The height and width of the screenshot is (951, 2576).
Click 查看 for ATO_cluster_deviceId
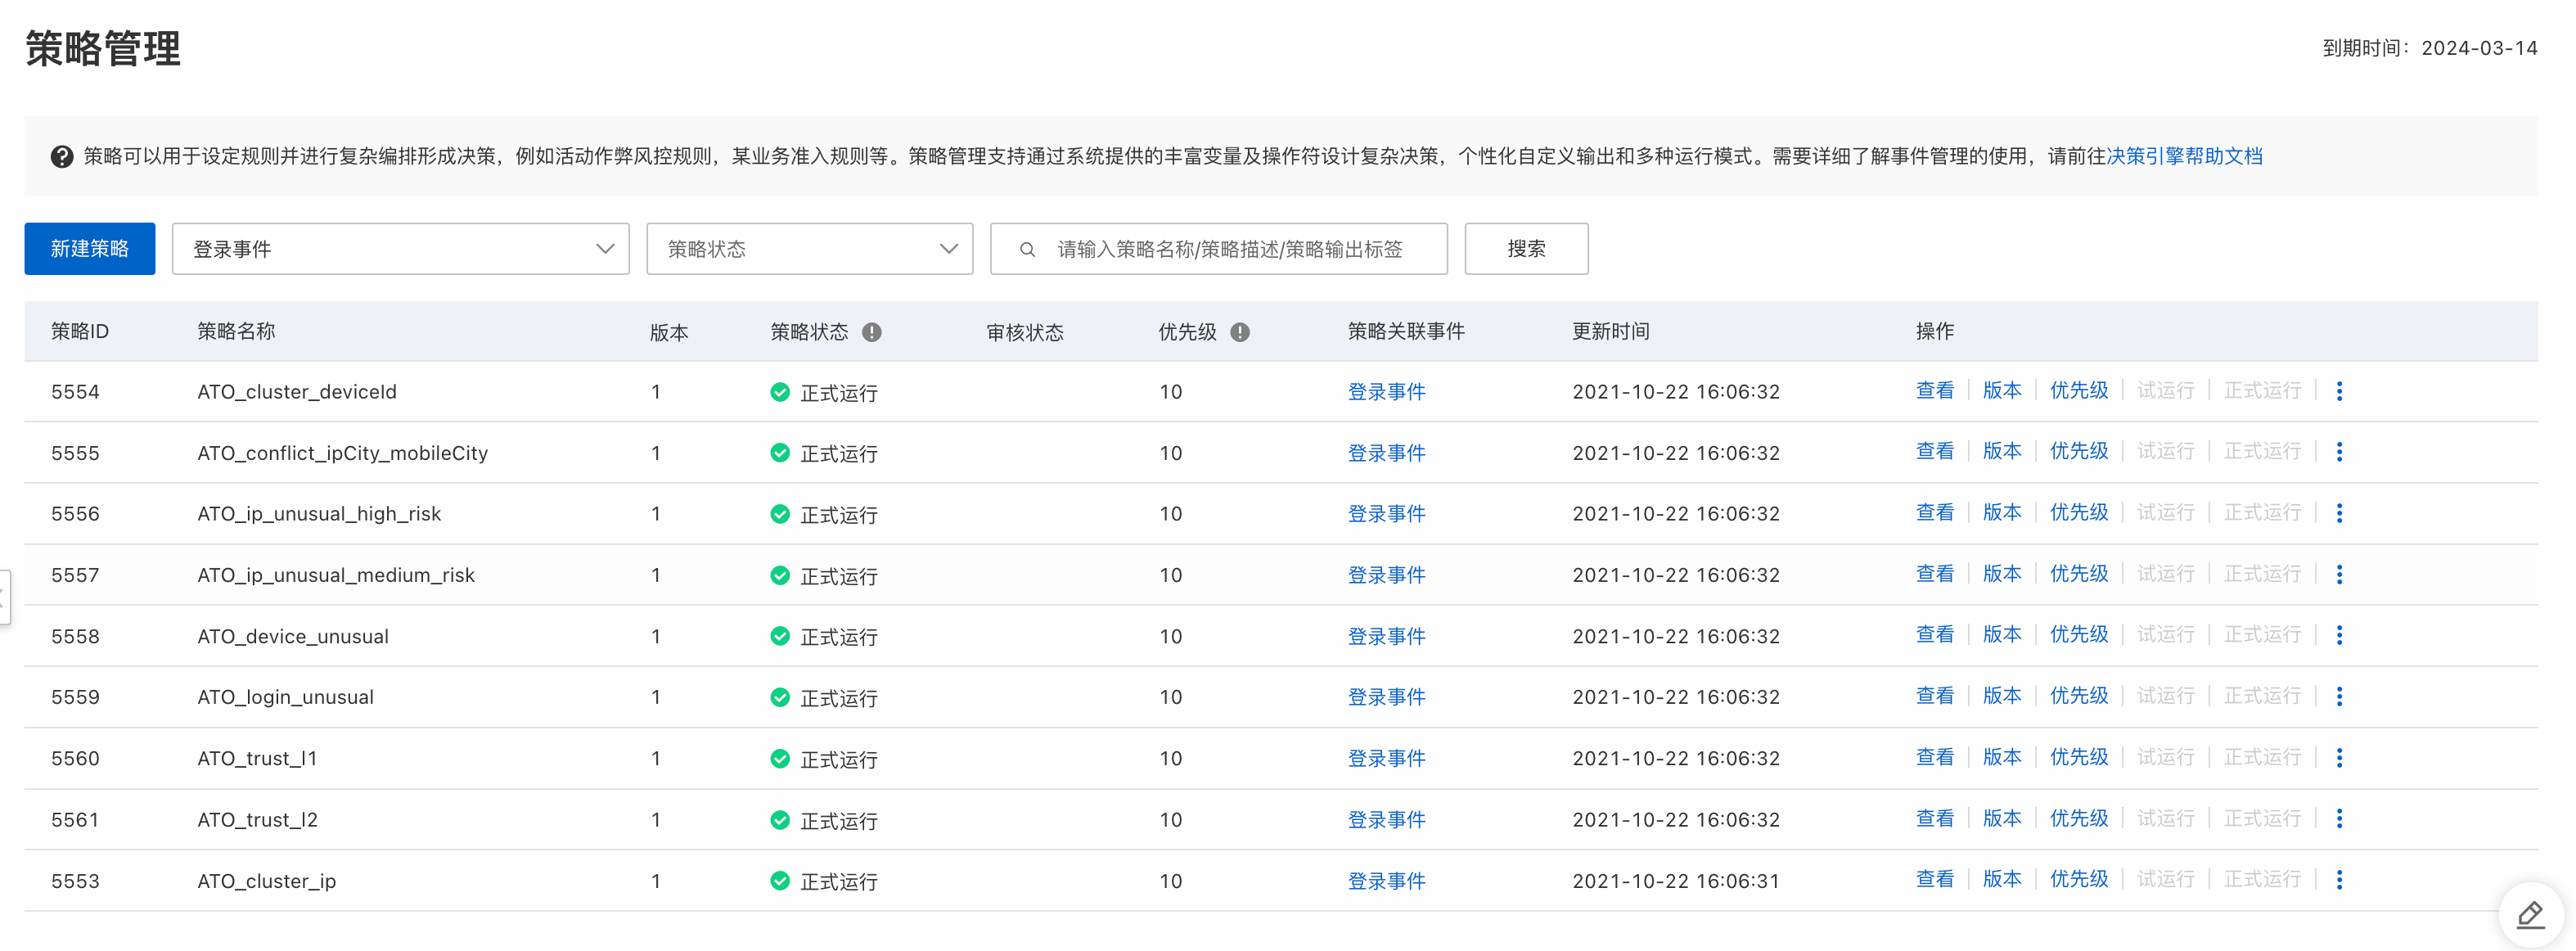tap(1935, 391)
